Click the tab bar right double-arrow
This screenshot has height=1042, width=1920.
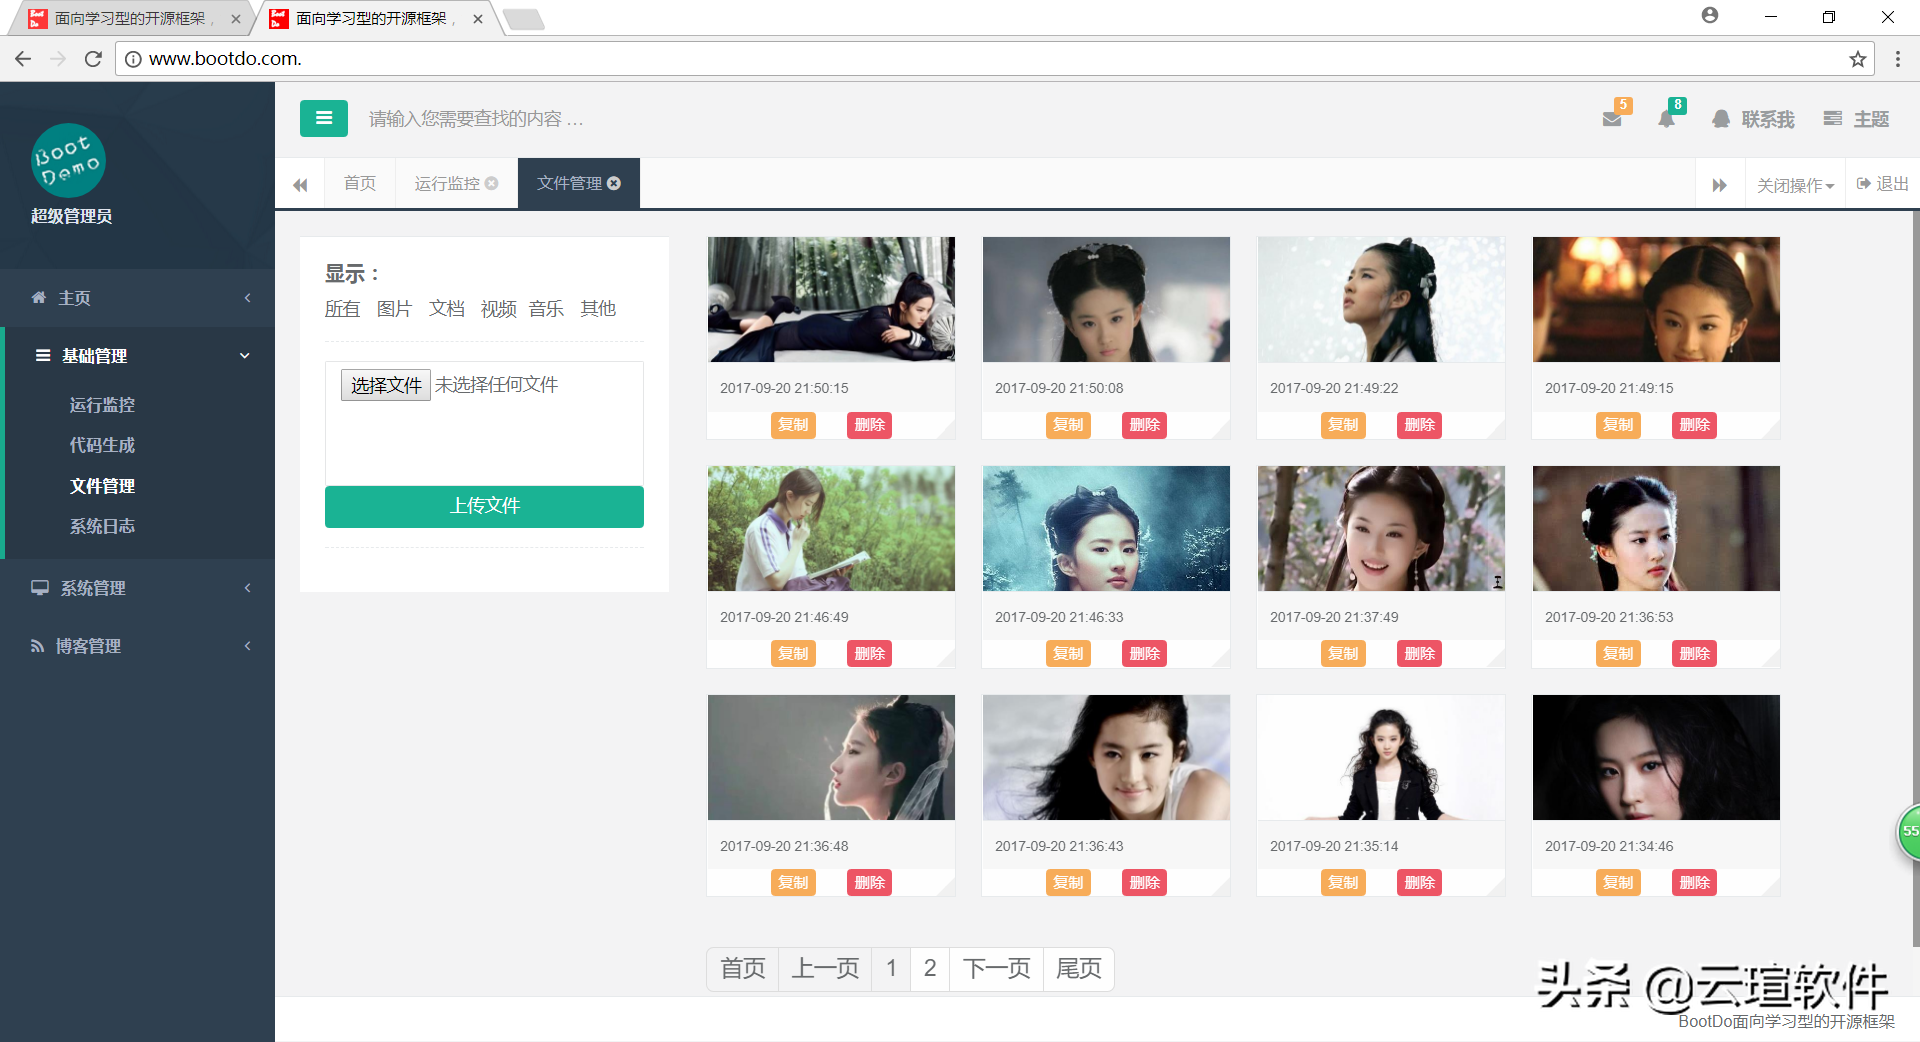(1720, 185)
